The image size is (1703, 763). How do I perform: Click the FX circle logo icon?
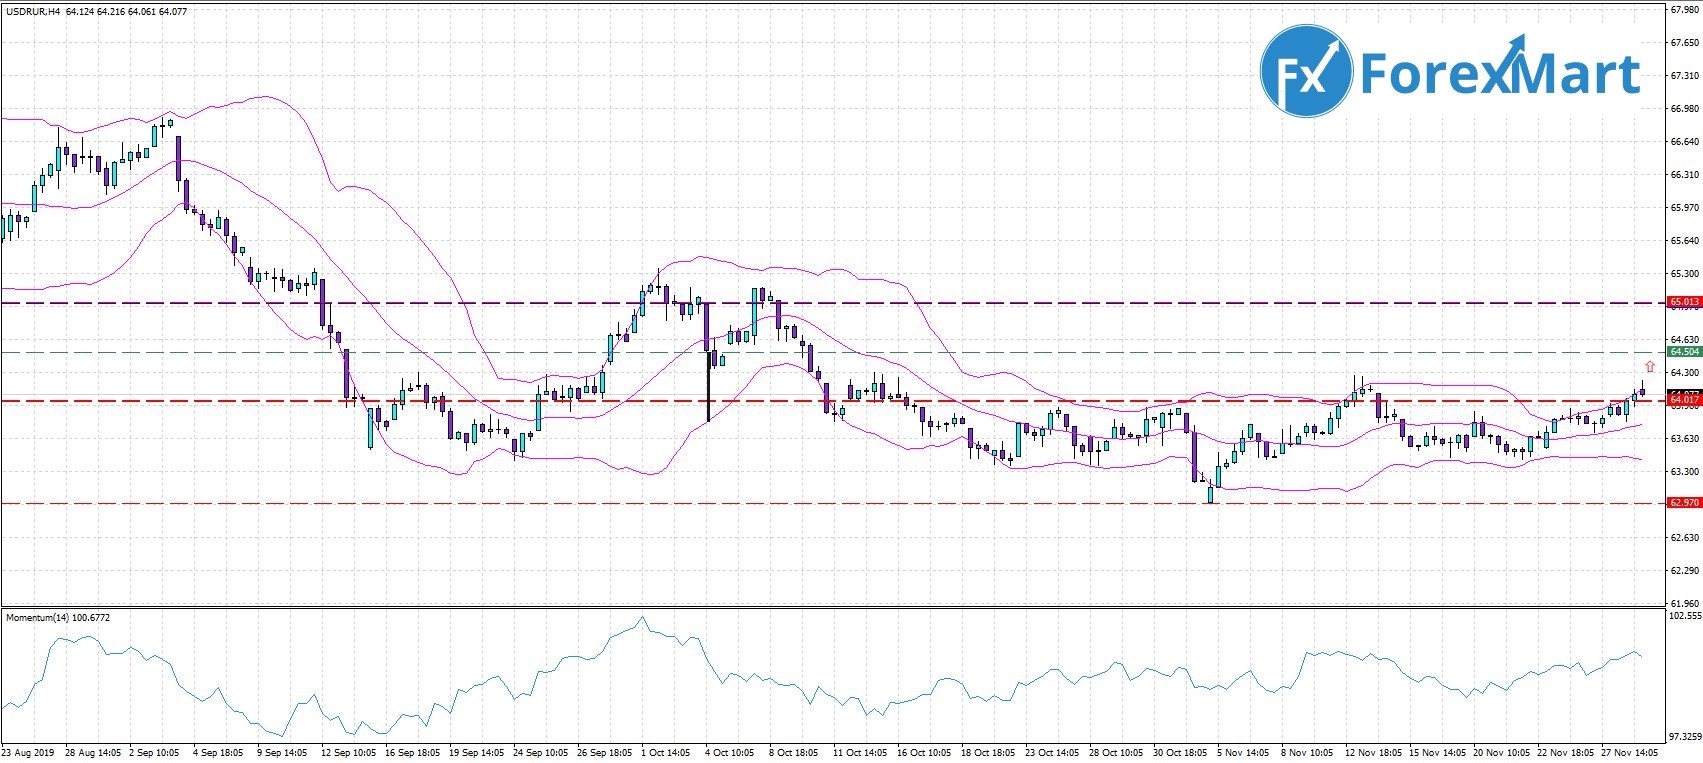(x=1306, y=71)
